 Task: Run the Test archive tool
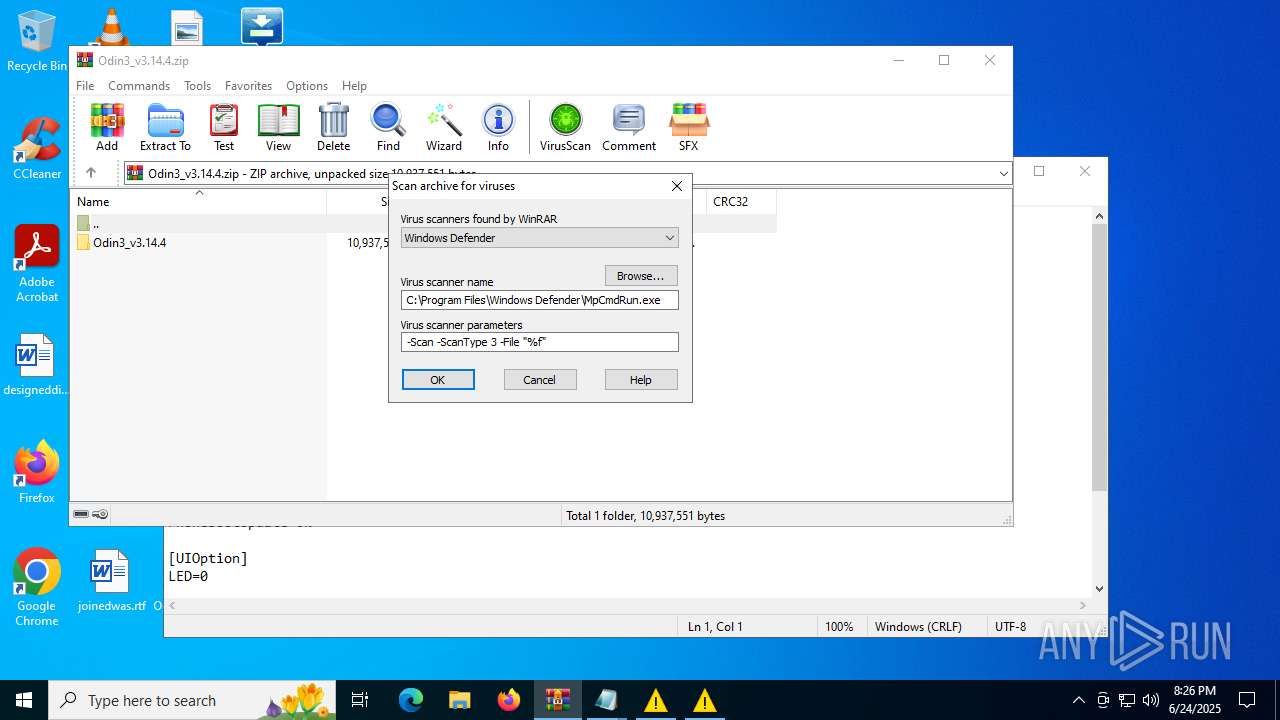[224, 127]
